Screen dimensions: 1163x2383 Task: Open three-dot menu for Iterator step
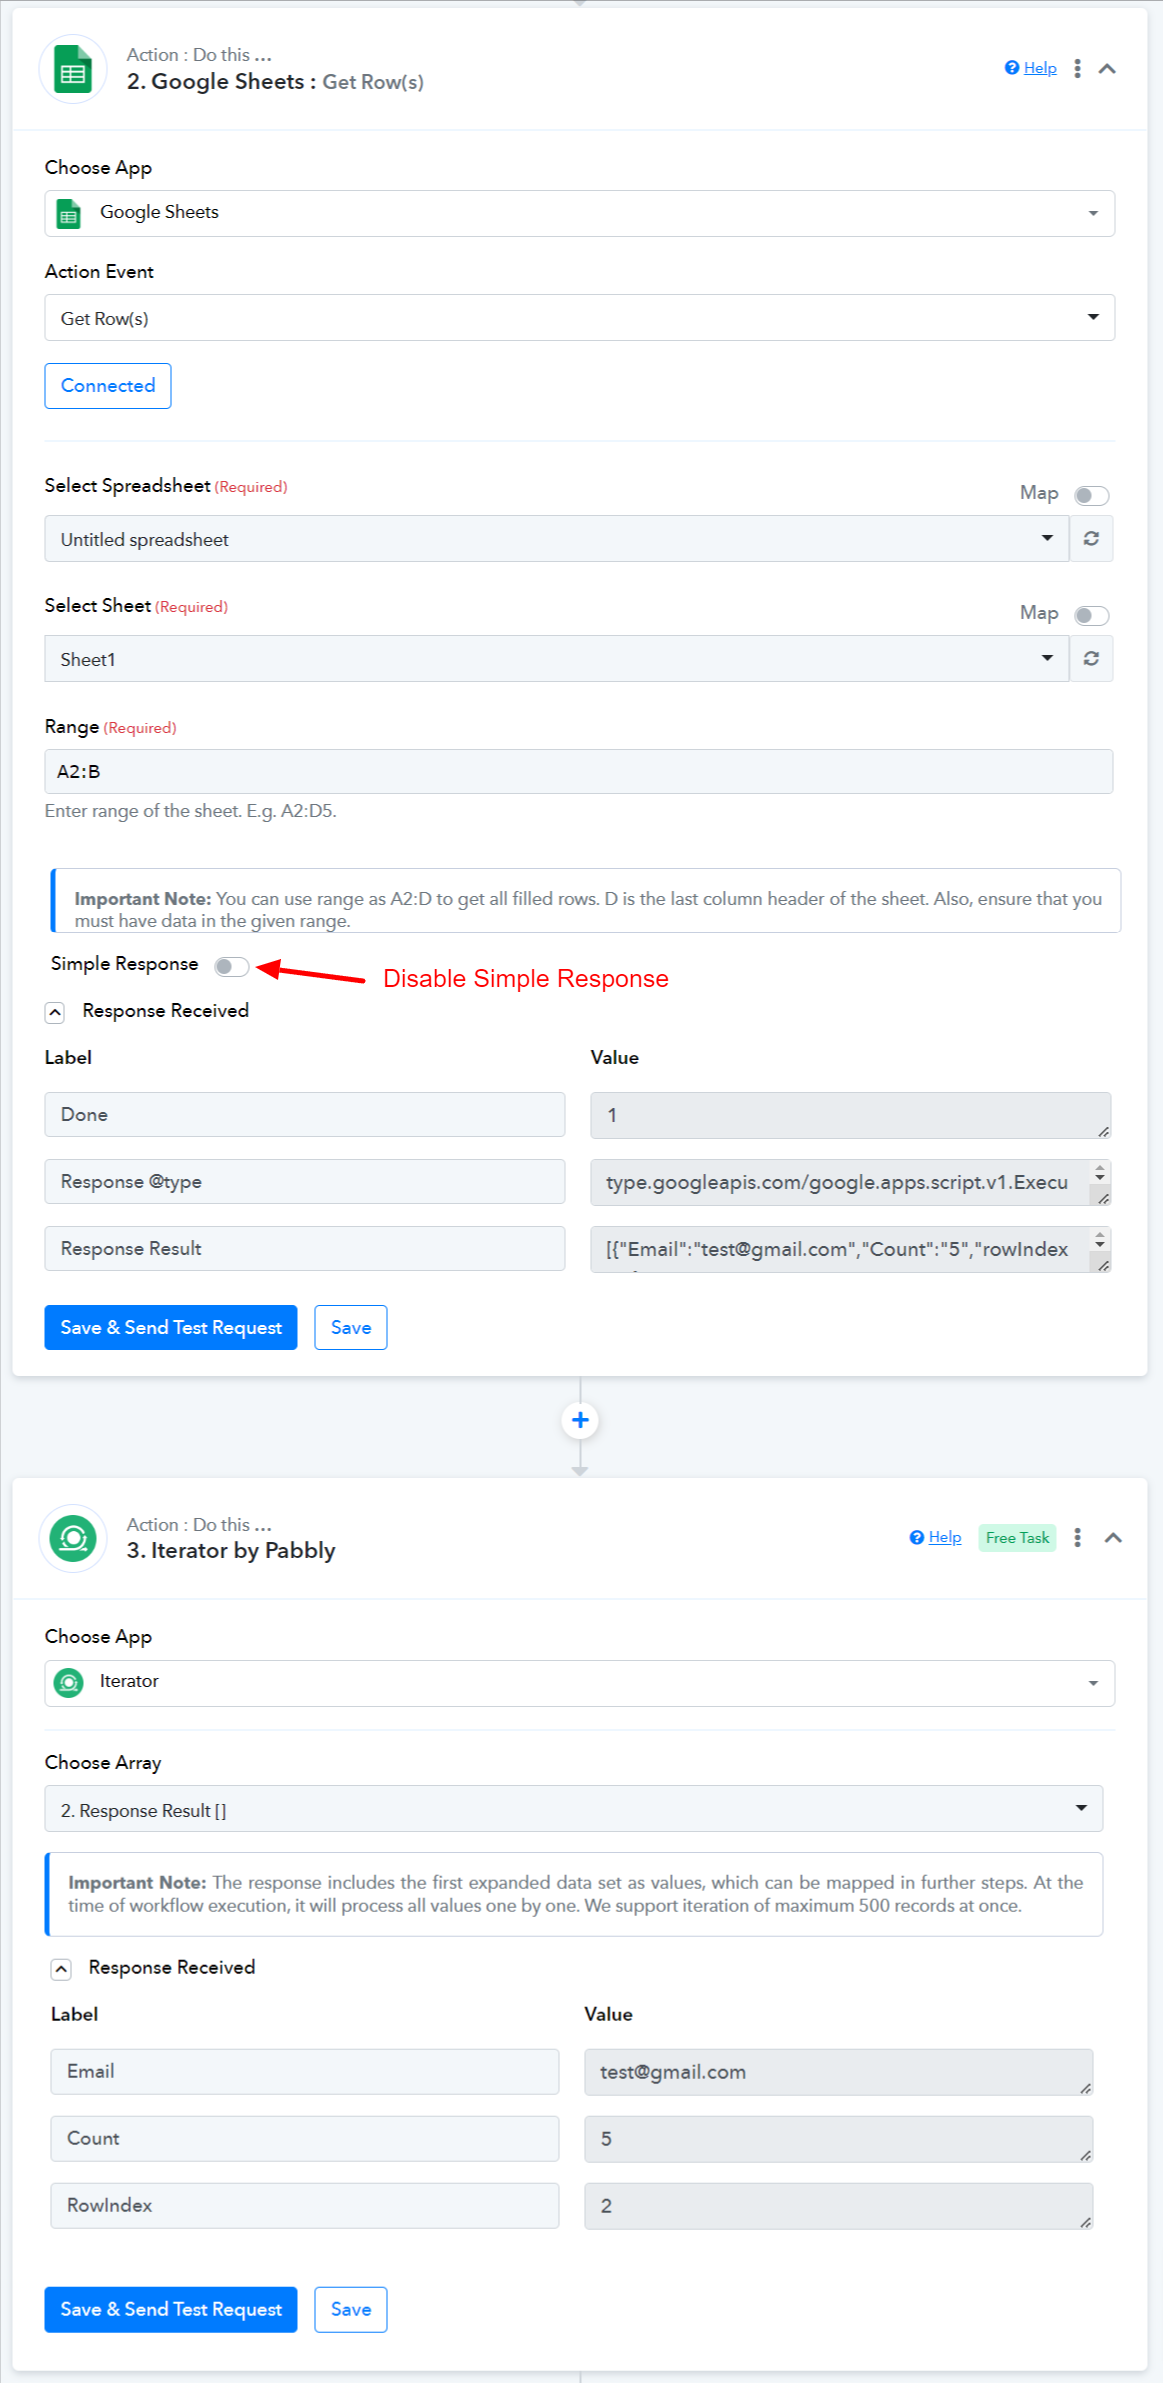pyautogui.click(x=1077, y=1538)
